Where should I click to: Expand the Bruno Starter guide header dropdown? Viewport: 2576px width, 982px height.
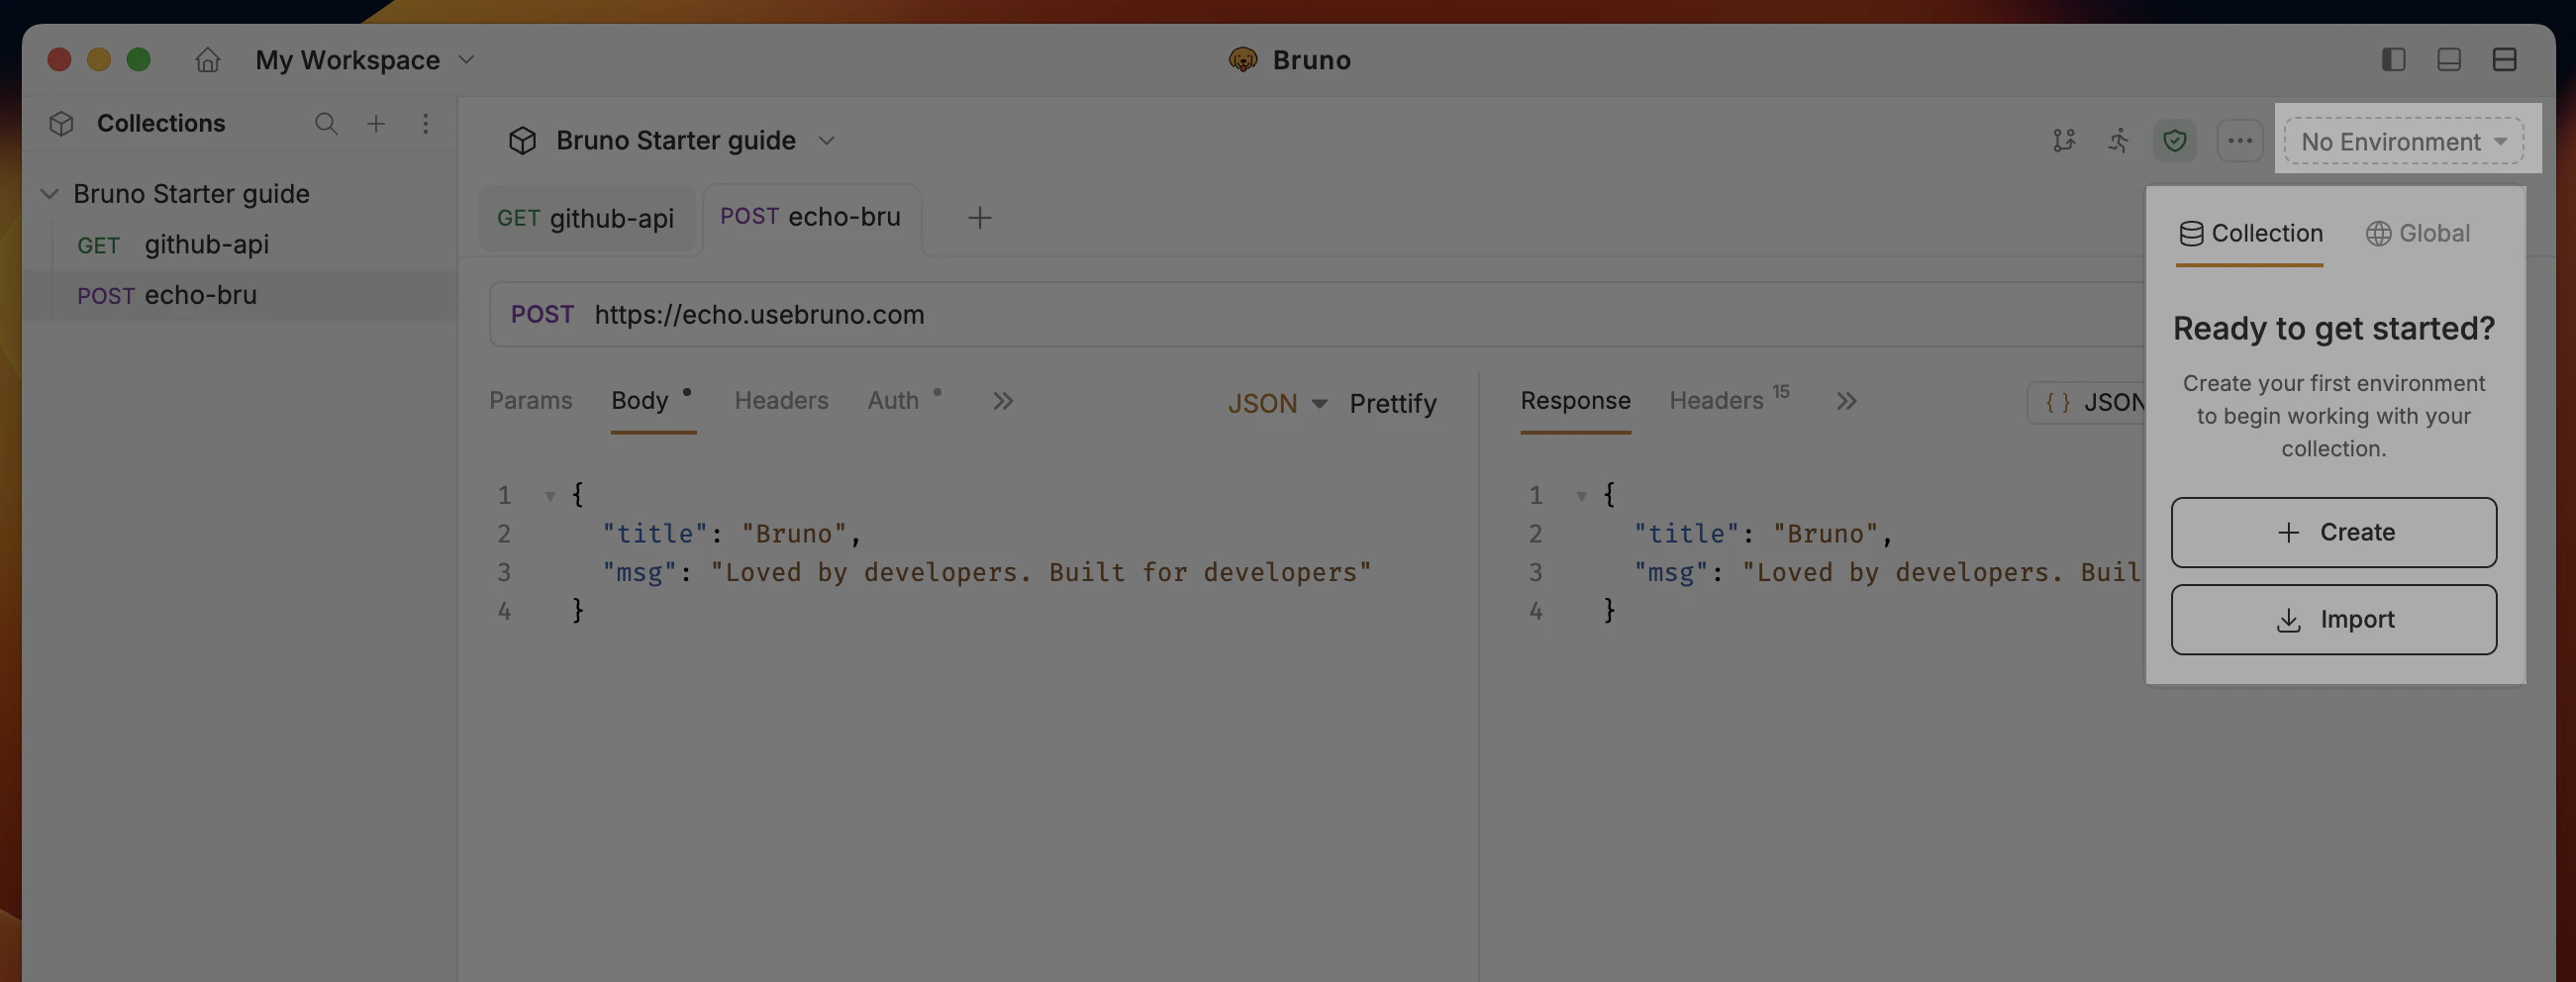click(826, 141)
